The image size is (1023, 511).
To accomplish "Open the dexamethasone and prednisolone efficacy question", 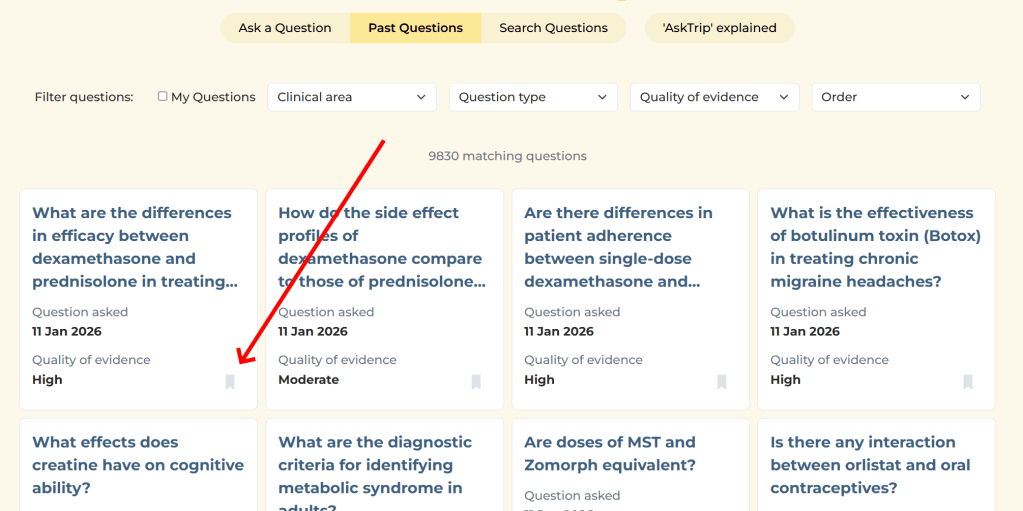I will 132,247.
